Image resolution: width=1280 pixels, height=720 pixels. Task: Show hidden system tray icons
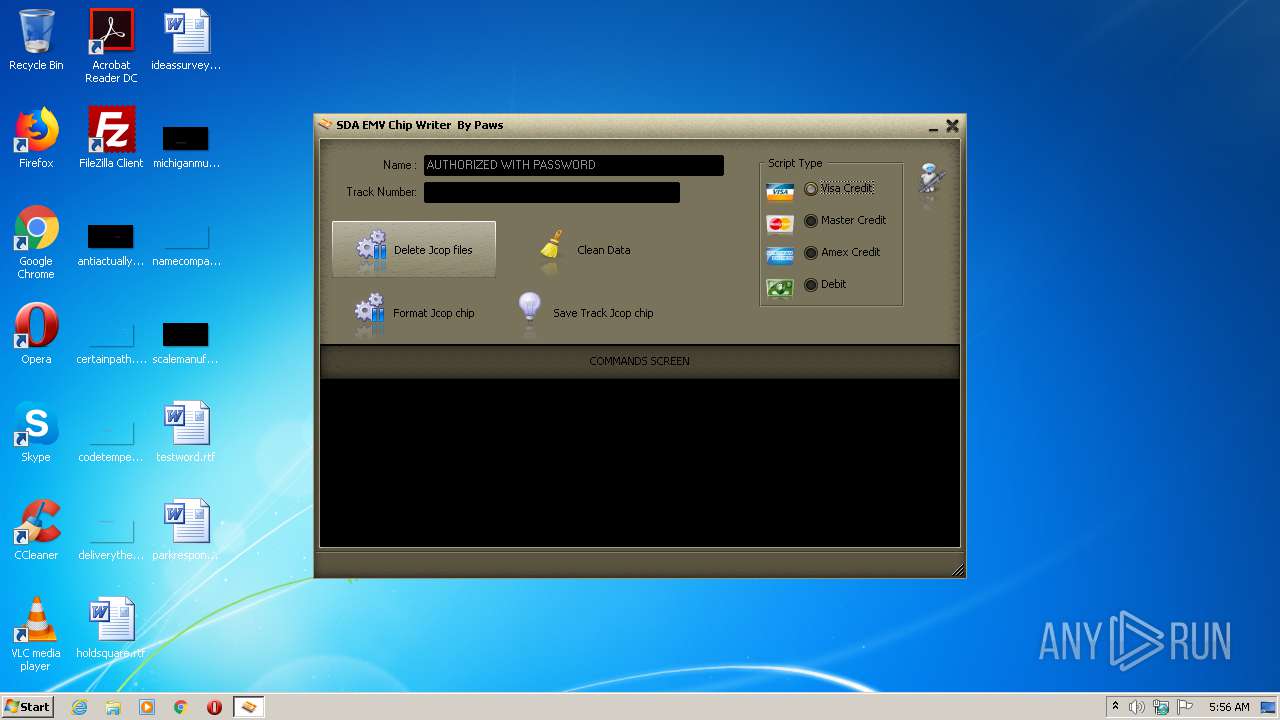pyautogui.click(x=1115, y=707)
